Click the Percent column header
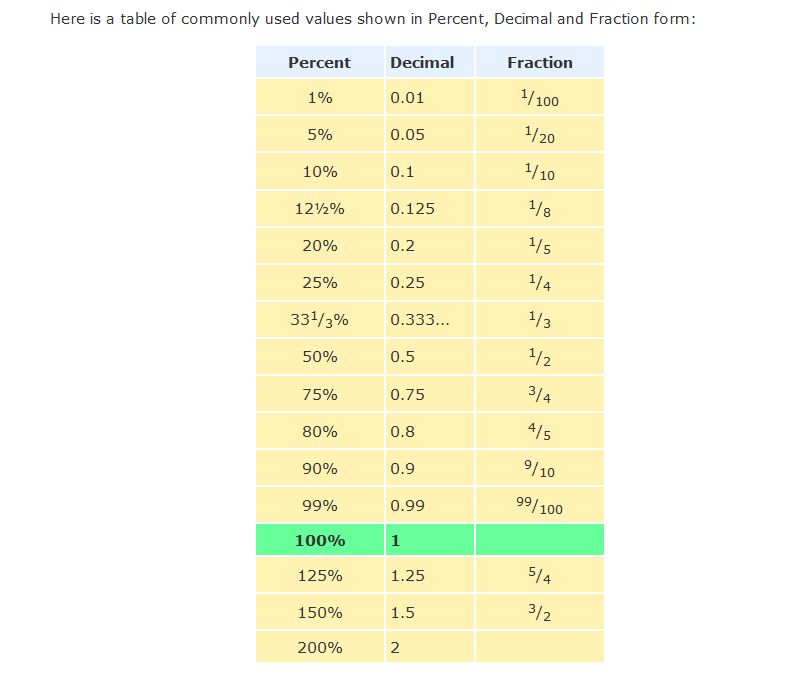 pyautogui.click(x=319, y=62)
